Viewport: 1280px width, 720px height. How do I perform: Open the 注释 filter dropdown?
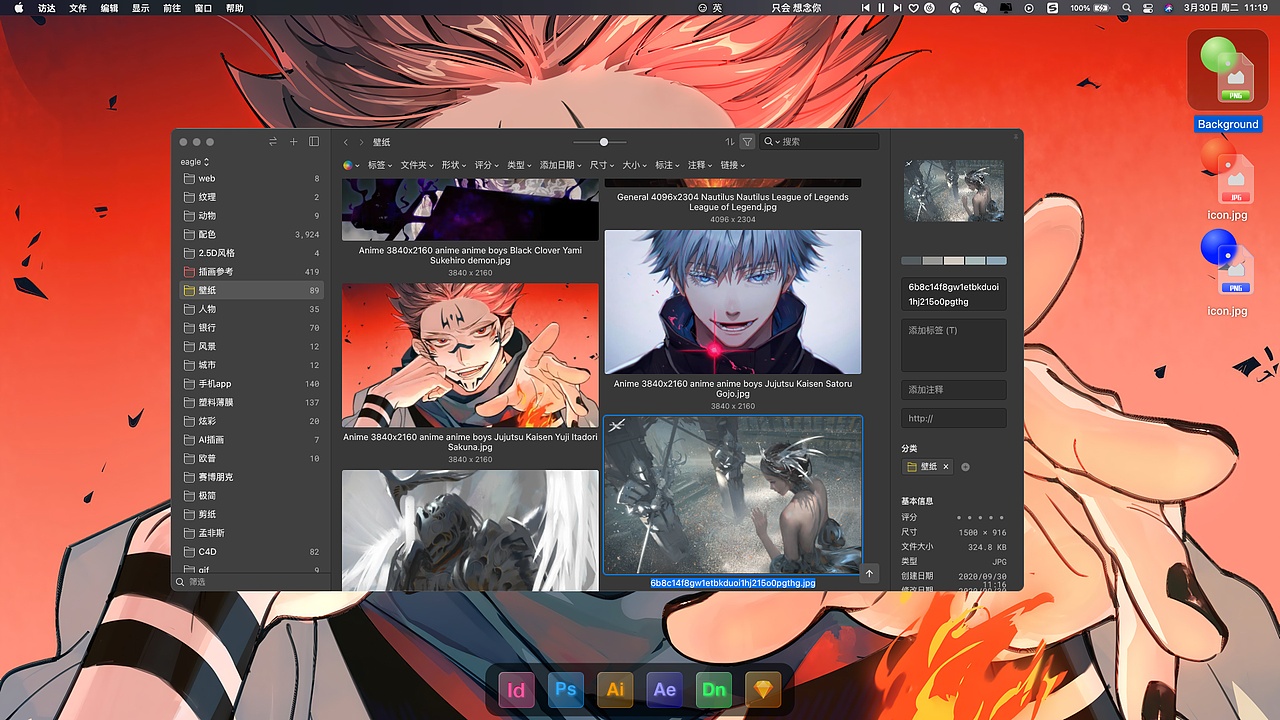coord(701,165)
